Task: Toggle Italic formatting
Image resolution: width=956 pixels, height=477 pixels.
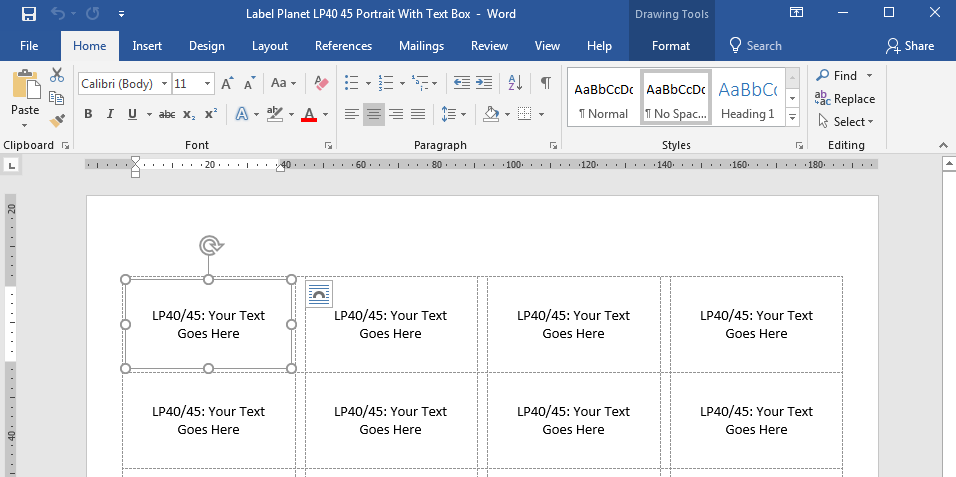Action: coord(110,115)
